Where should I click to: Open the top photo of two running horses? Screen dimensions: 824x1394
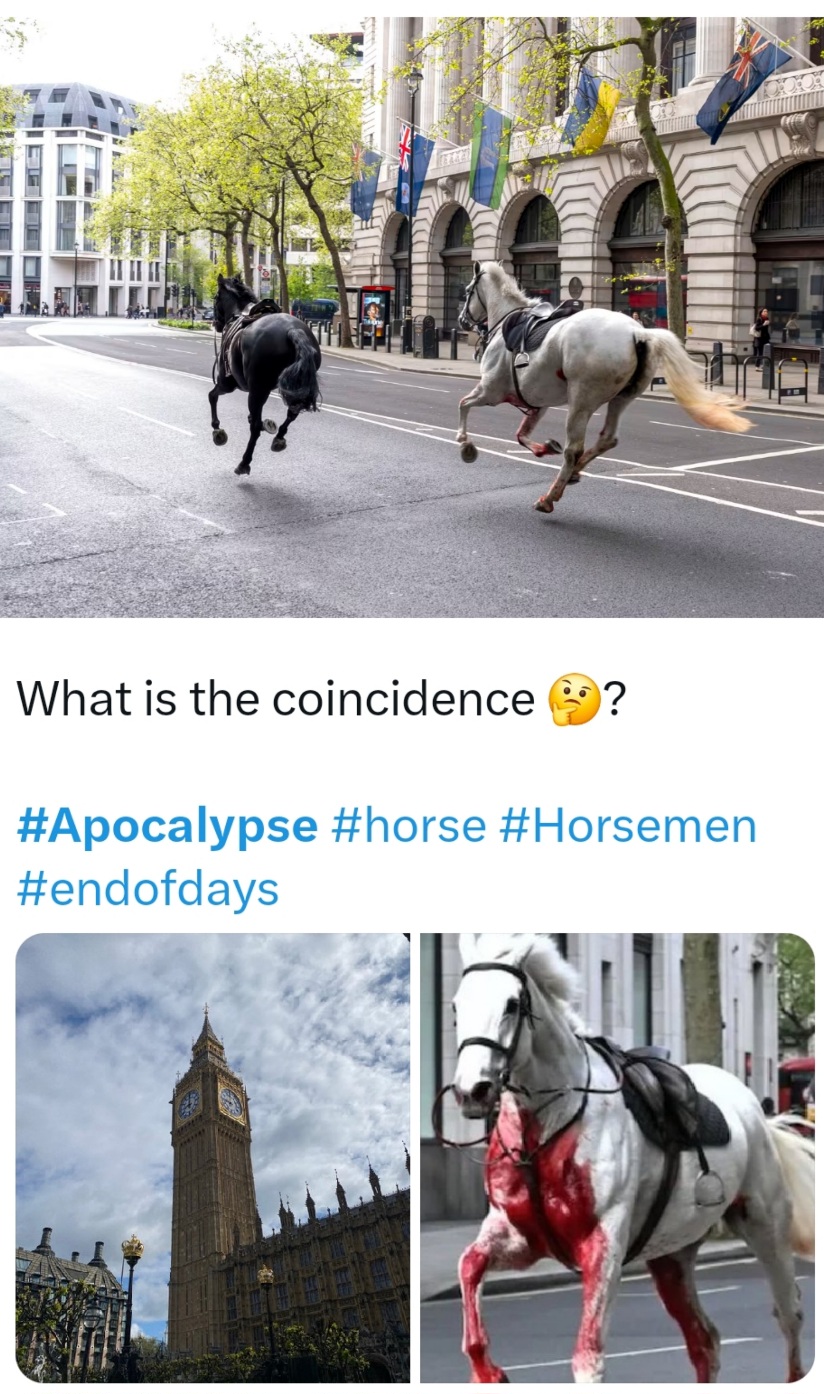tap(412, 316)
